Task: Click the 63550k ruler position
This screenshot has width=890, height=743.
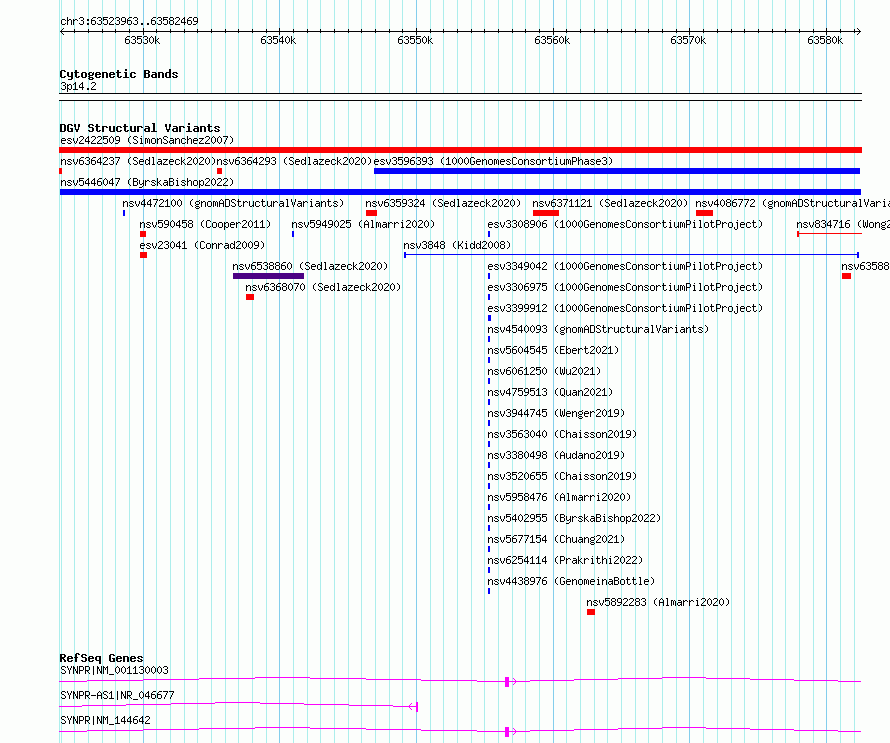Action: pos(415,40)
